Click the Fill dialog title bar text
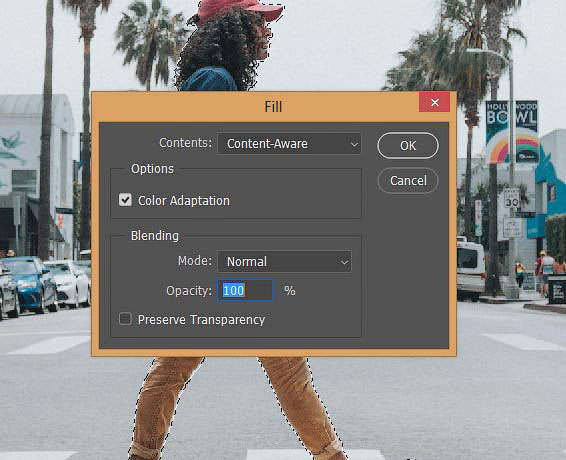The width and height of the screenshot is (566, 460). [x=273, y=107]
